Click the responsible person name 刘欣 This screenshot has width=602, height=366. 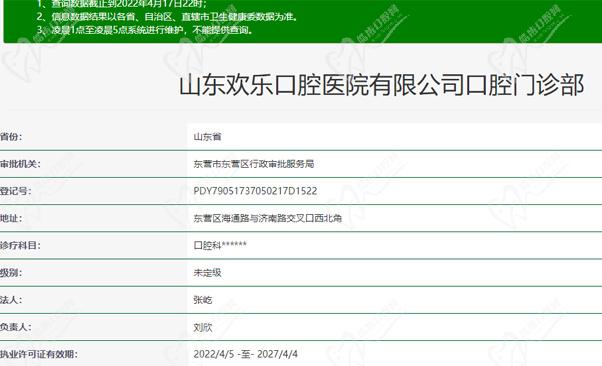[203, 327]
